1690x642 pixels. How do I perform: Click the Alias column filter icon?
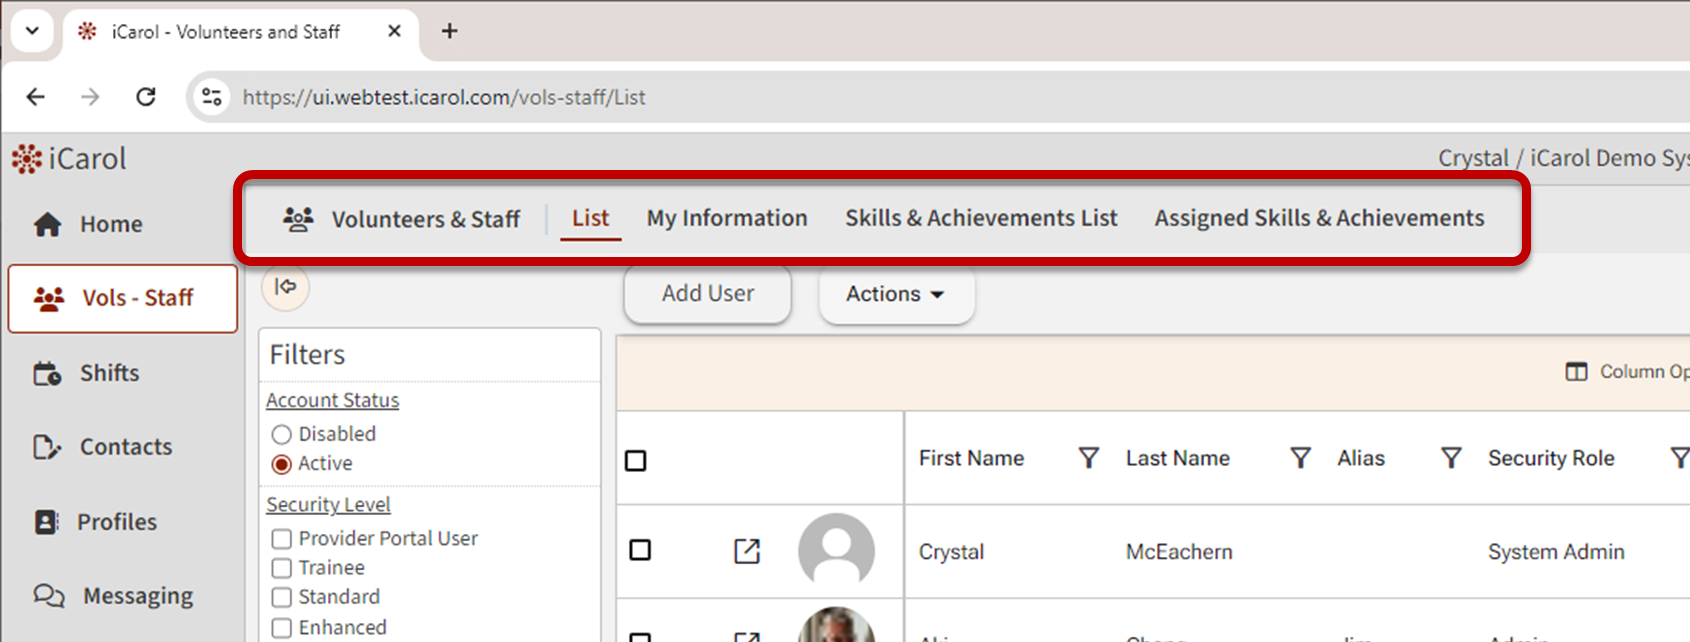1450,458
